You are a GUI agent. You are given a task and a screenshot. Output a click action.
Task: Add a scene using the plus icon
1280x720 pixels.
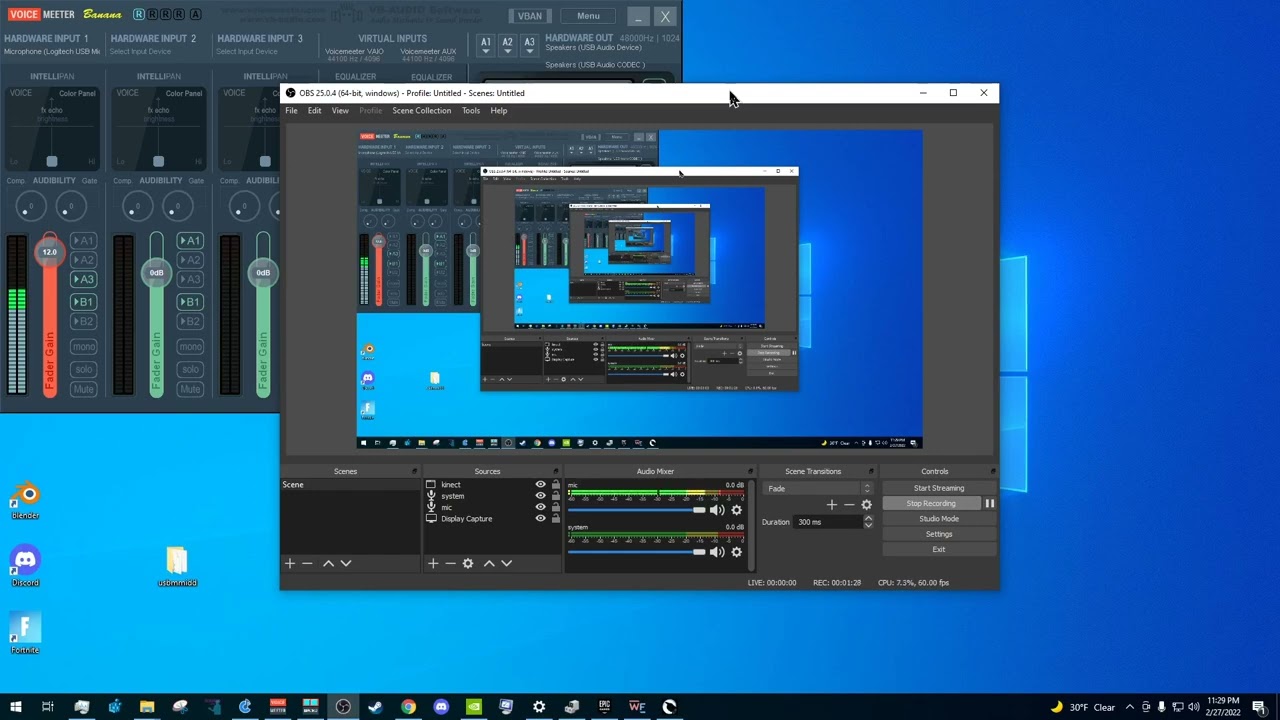[x=290, y=563]
